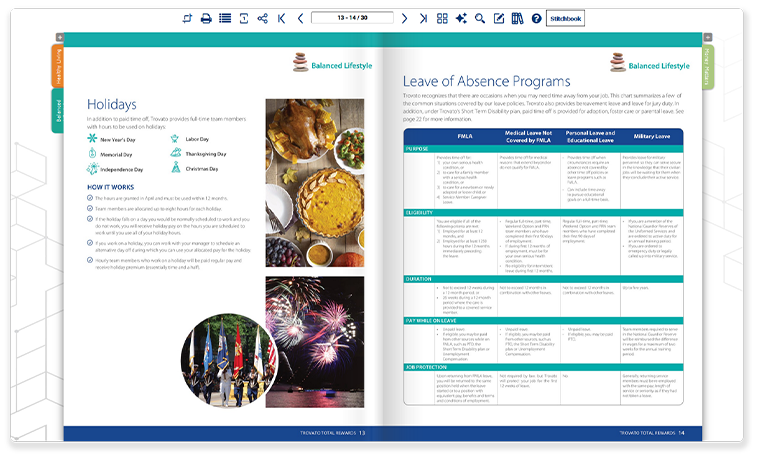Open the Balanced teal side tab

click(x=58, y=111)
